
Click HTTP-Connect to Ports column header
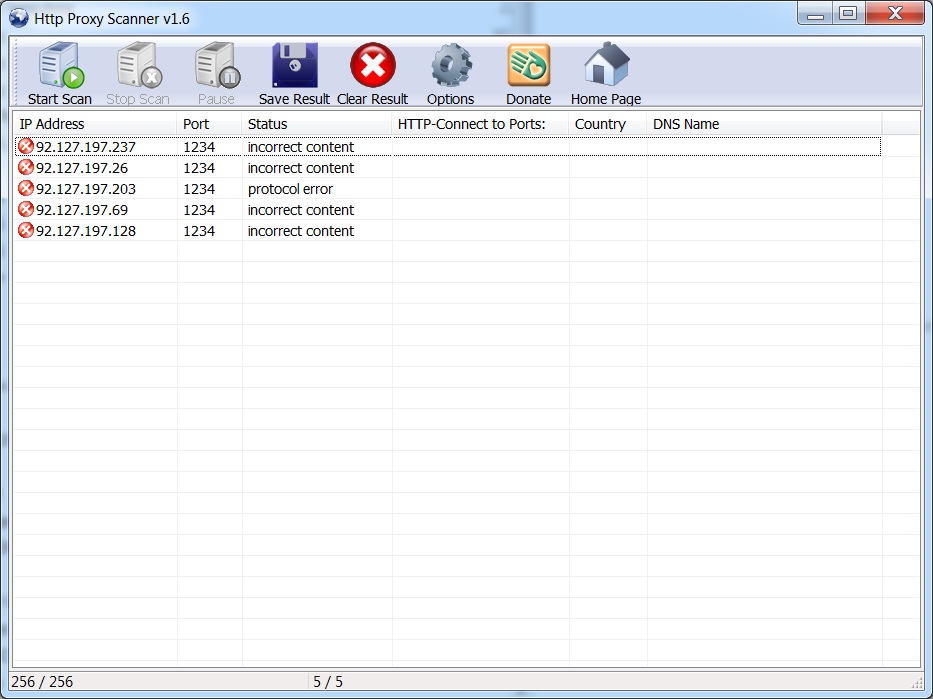480,124
